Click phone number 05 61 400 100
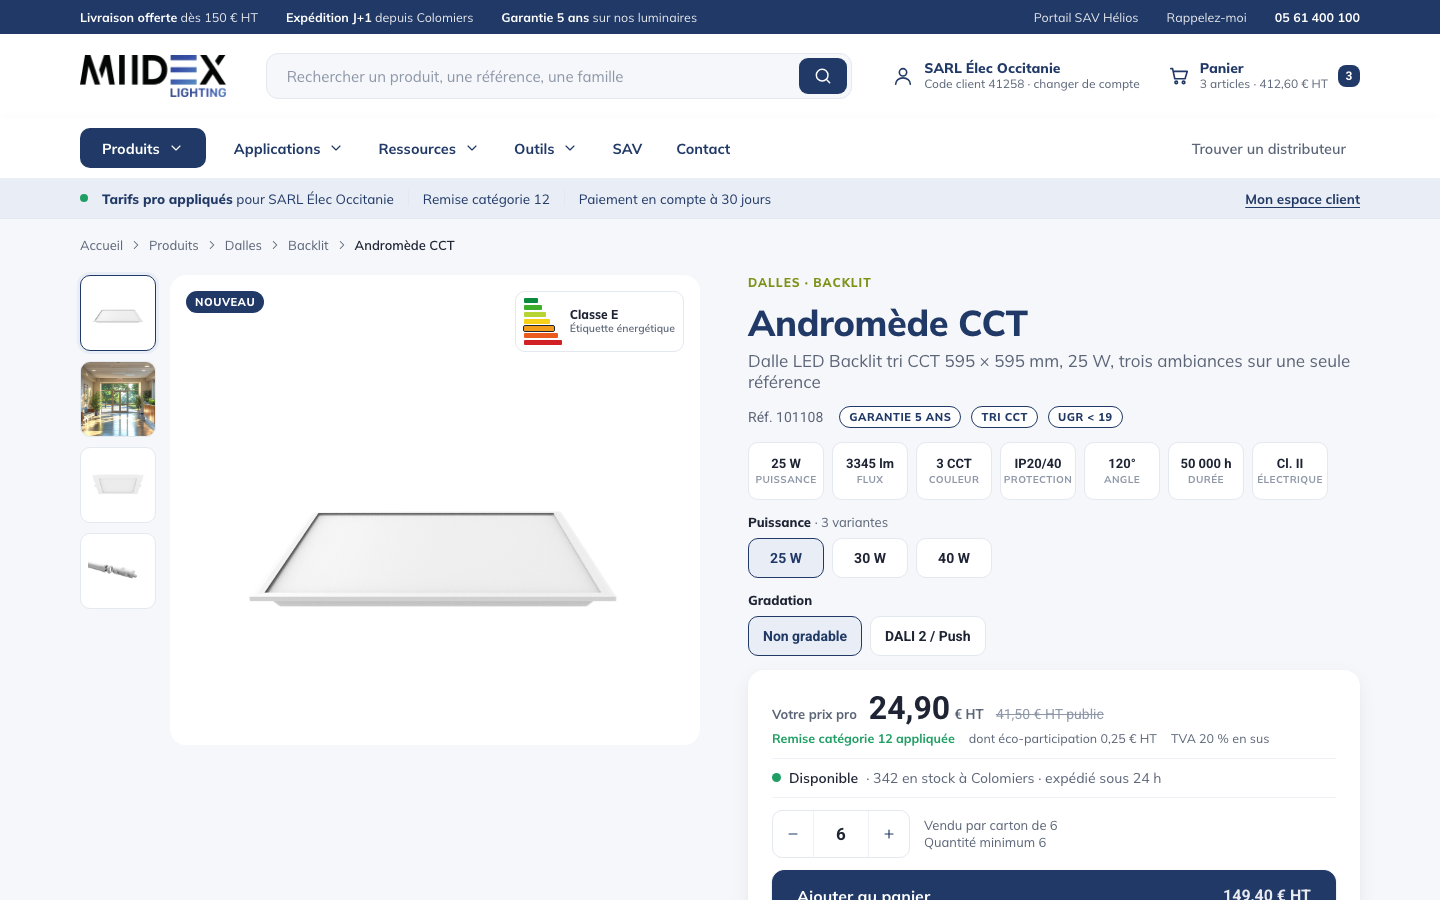Viewport: 1440px width, 900px height. point(1317,17)
